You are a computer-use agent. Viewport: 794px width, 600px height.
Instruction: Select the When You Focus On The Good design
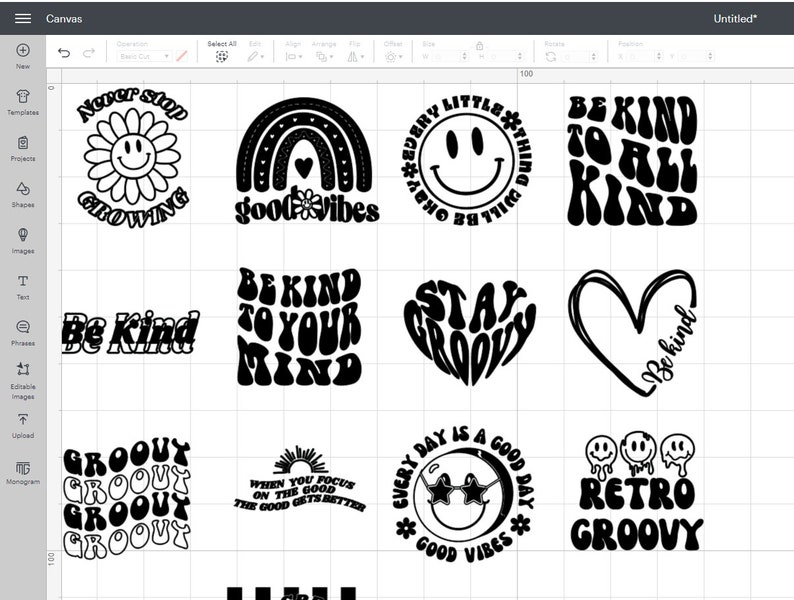click(x=300, y=479)
